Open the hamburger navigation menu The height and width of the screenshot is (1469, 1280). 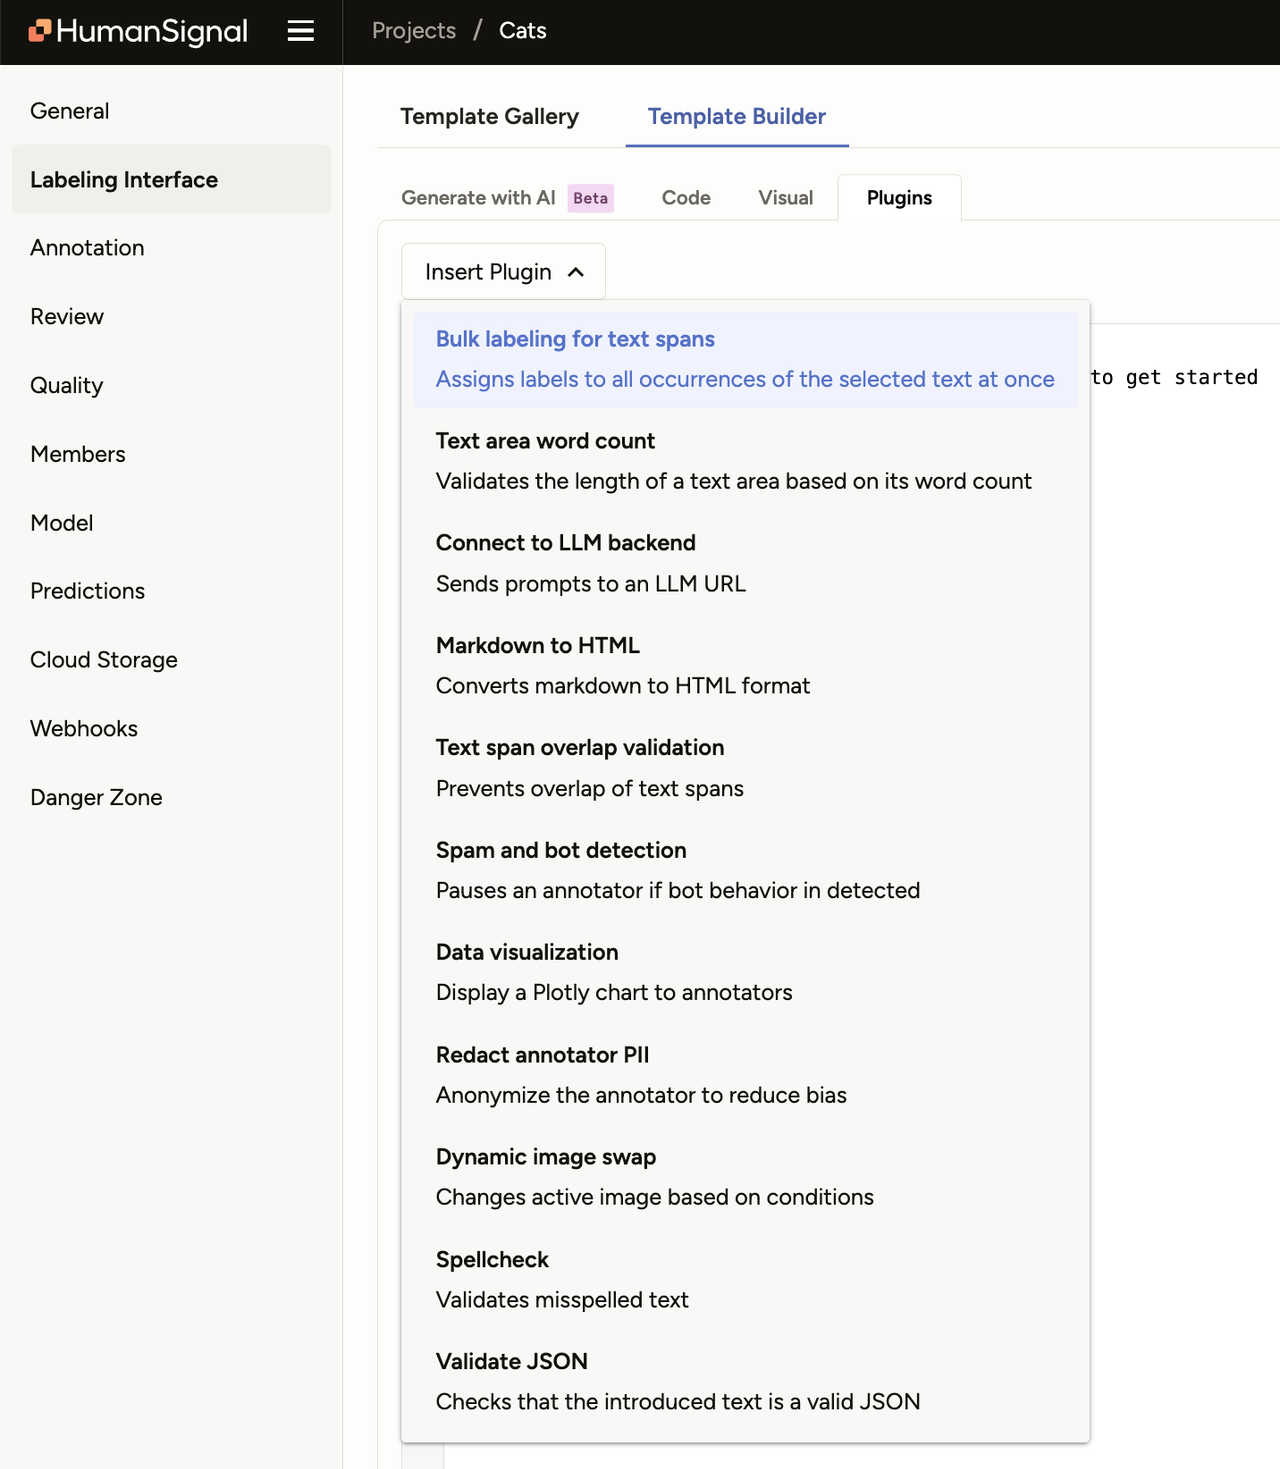(x=299, y=30)
